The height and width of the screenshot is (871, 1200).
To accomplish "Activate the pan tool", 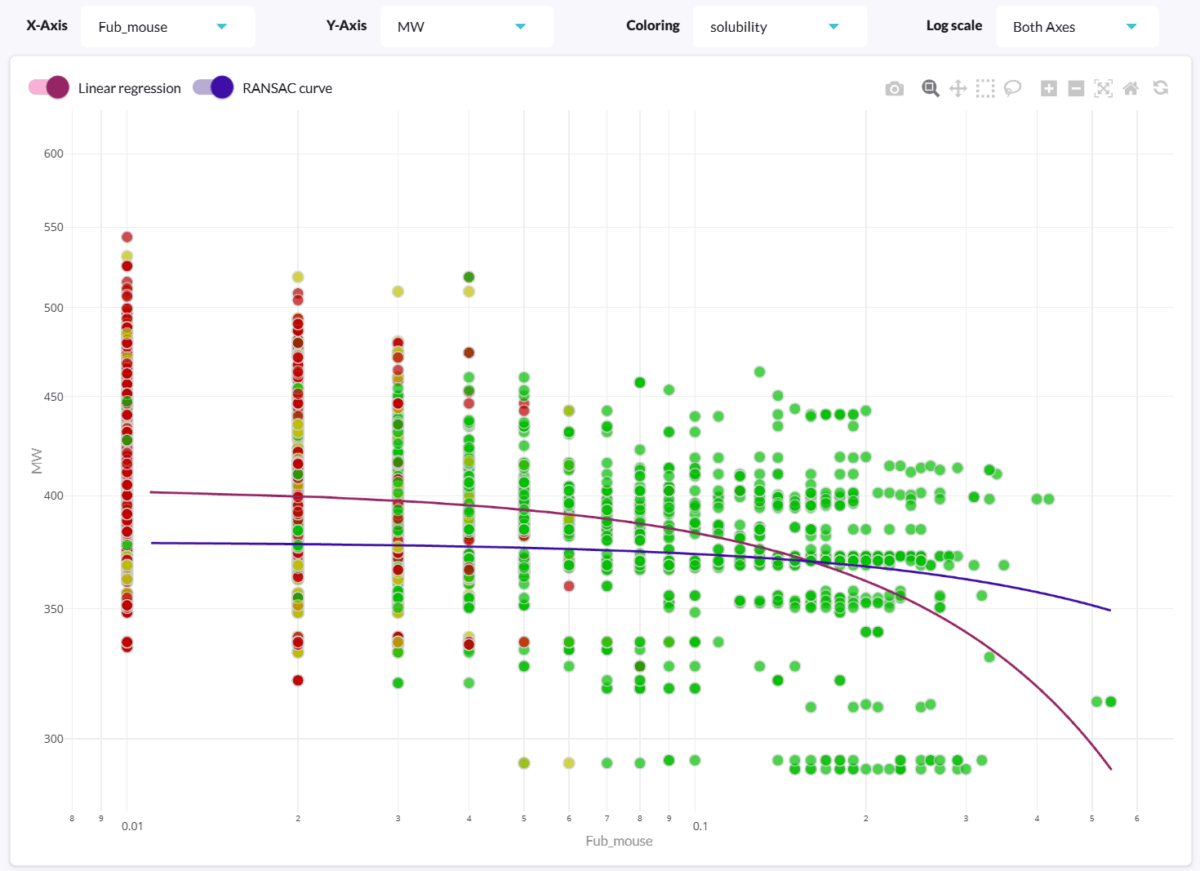I will click(957, 88).
